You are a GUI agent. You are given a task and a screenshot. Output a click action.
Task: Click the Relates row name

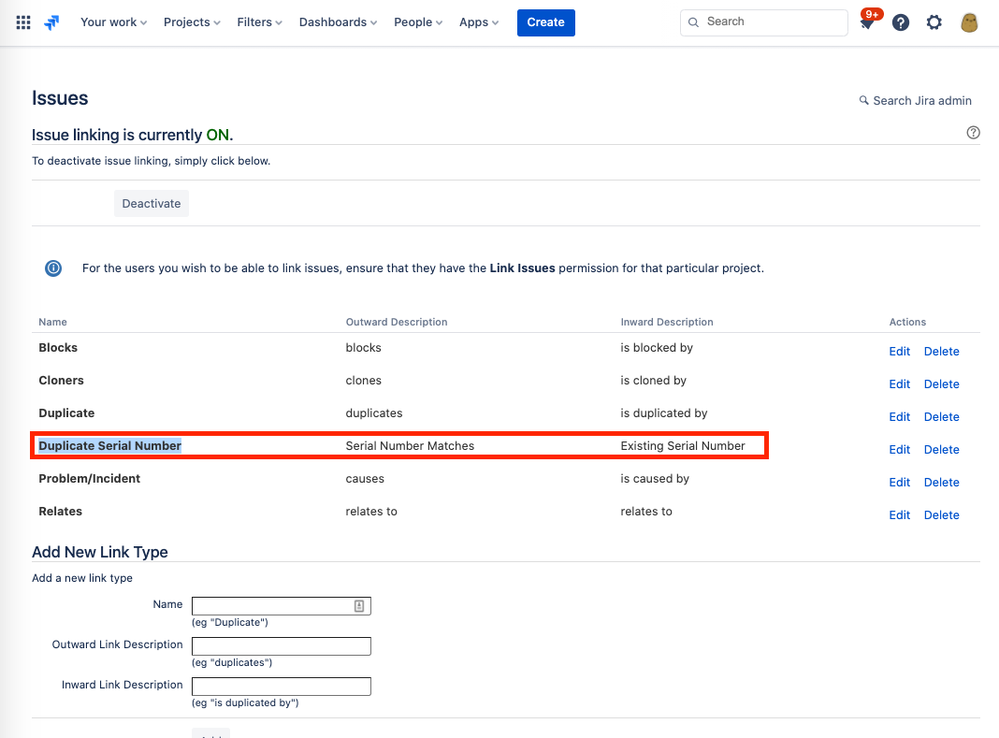61,511
